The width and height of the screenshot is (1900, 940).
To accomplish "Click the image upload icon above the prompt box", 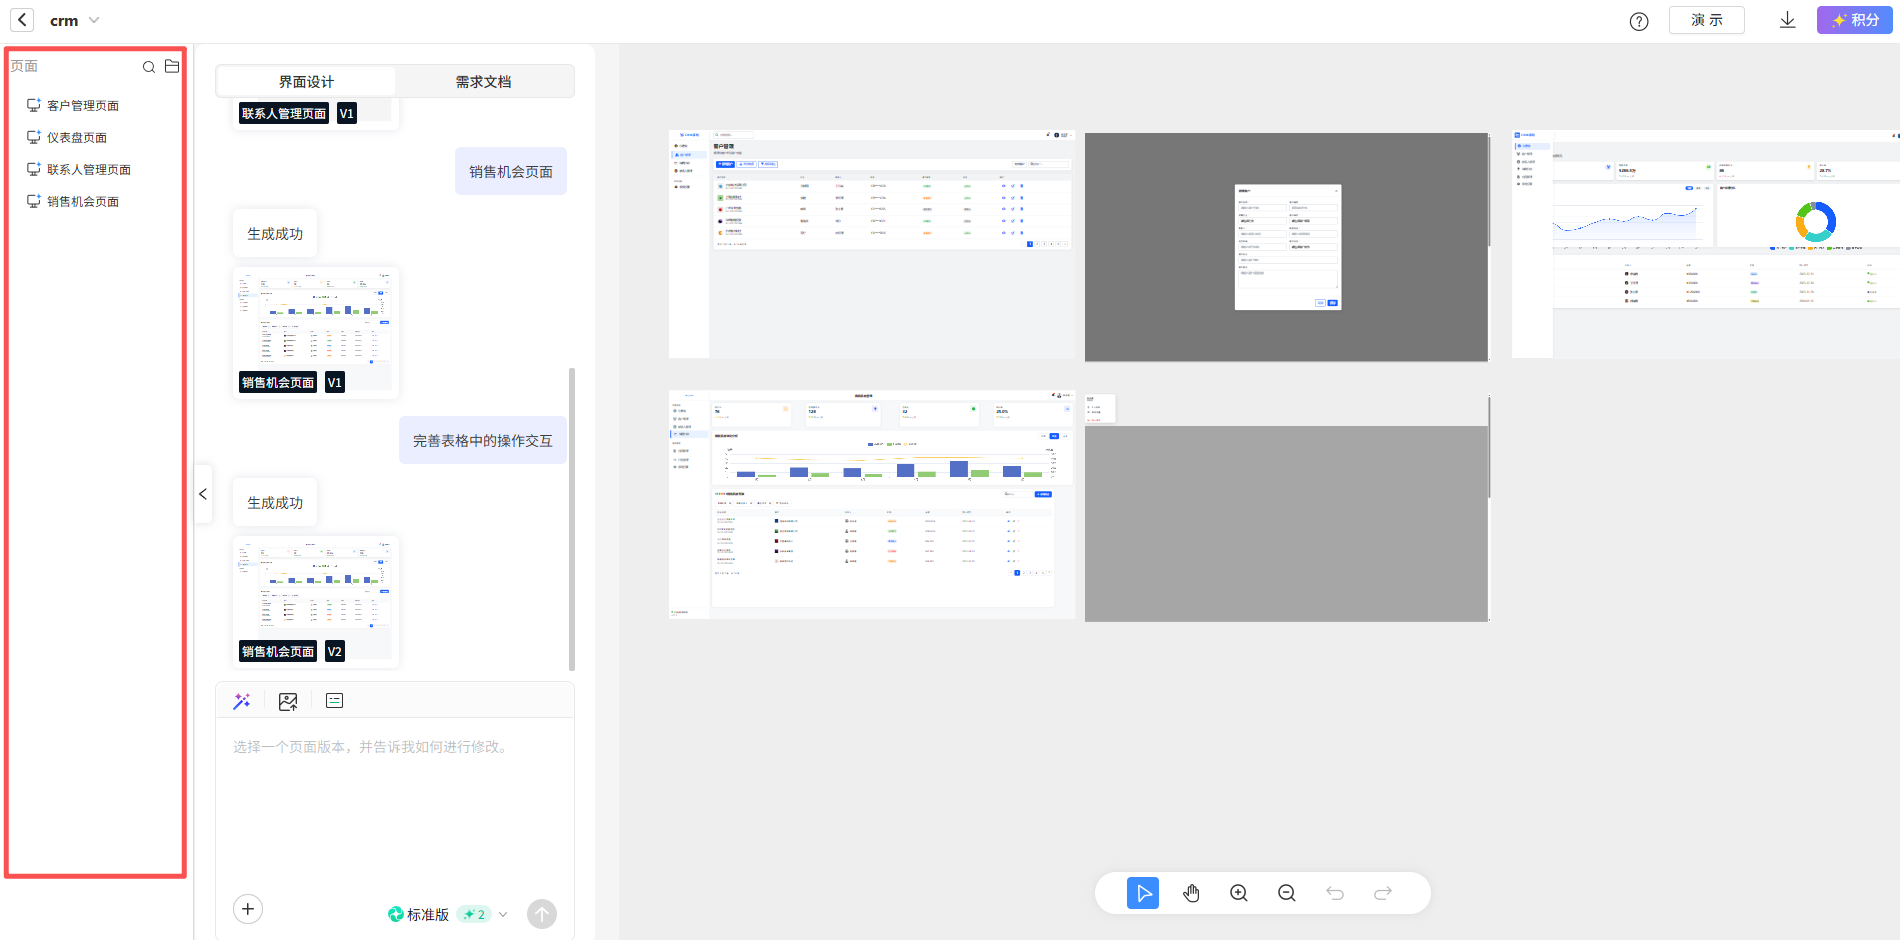I will click(x=288, y=701).
